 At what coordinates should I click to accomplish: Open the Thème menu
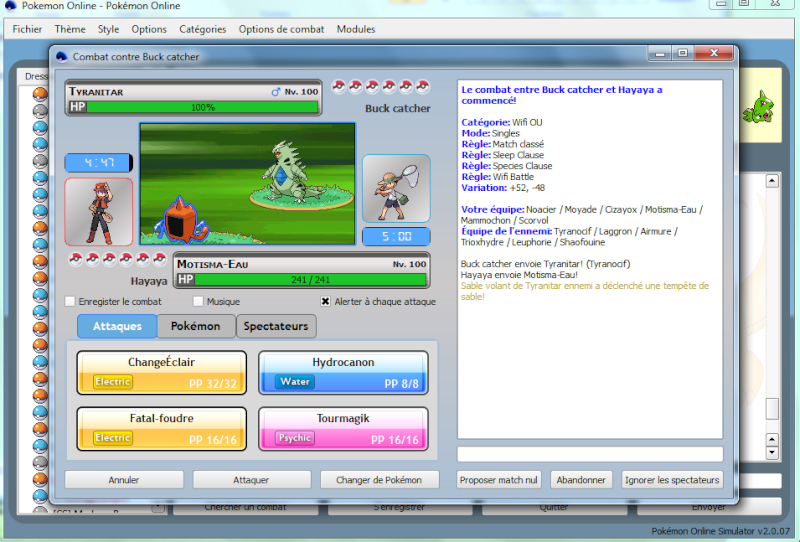pos(70,29)
